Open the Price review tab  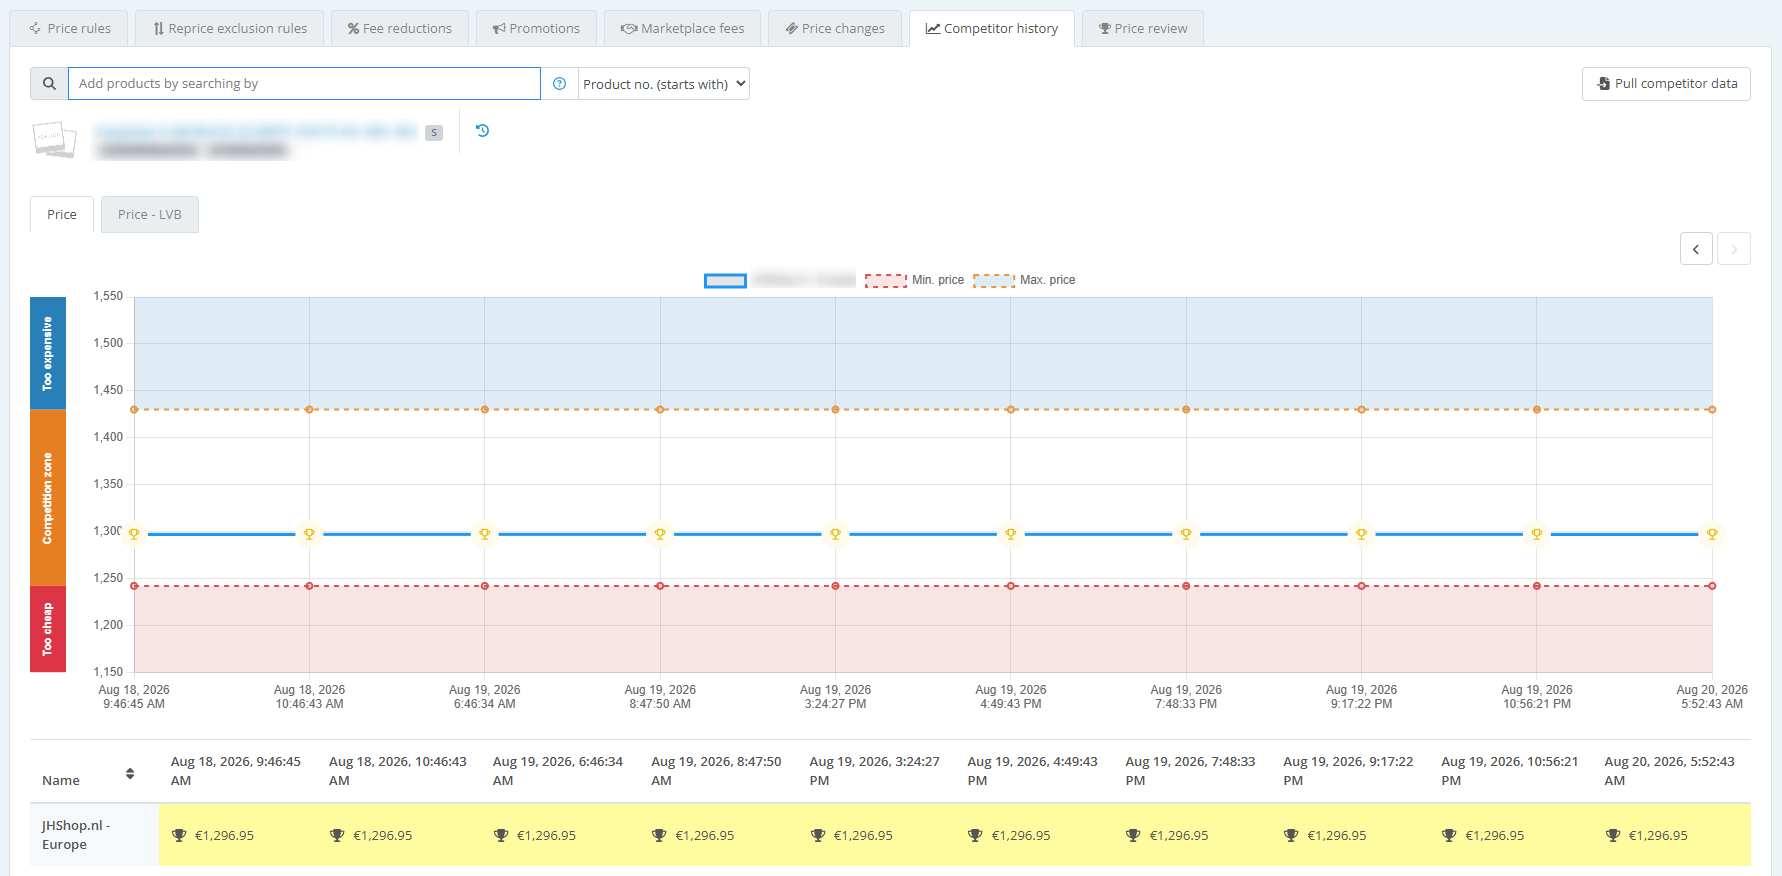point(1143,28)
